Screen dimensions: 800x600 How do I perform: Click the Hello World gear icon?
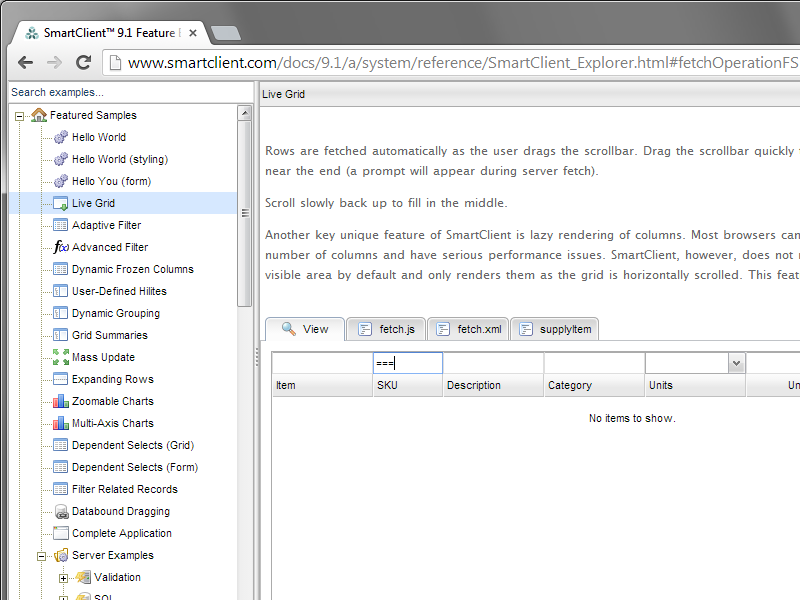point(60,137)
